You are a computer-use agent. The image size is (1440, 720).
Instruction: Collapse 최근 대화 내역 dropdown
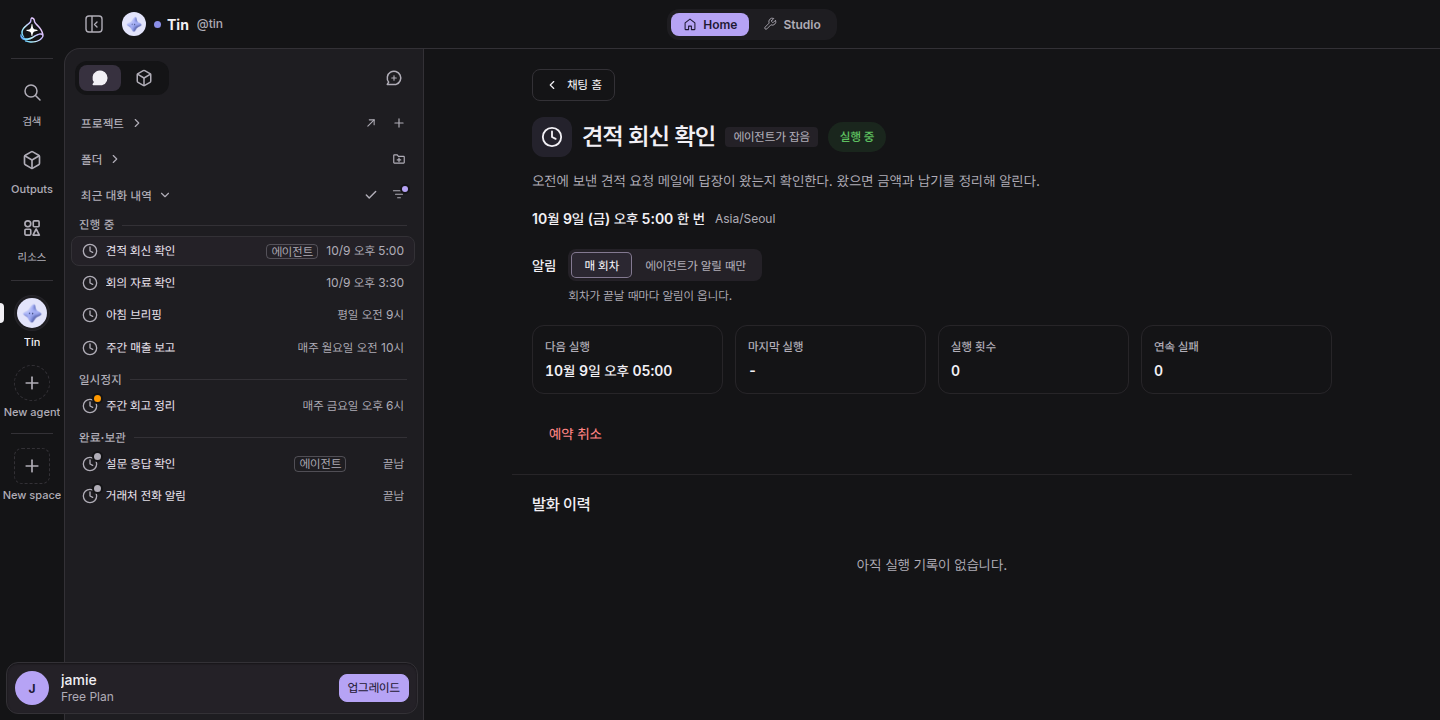(165, 195)
